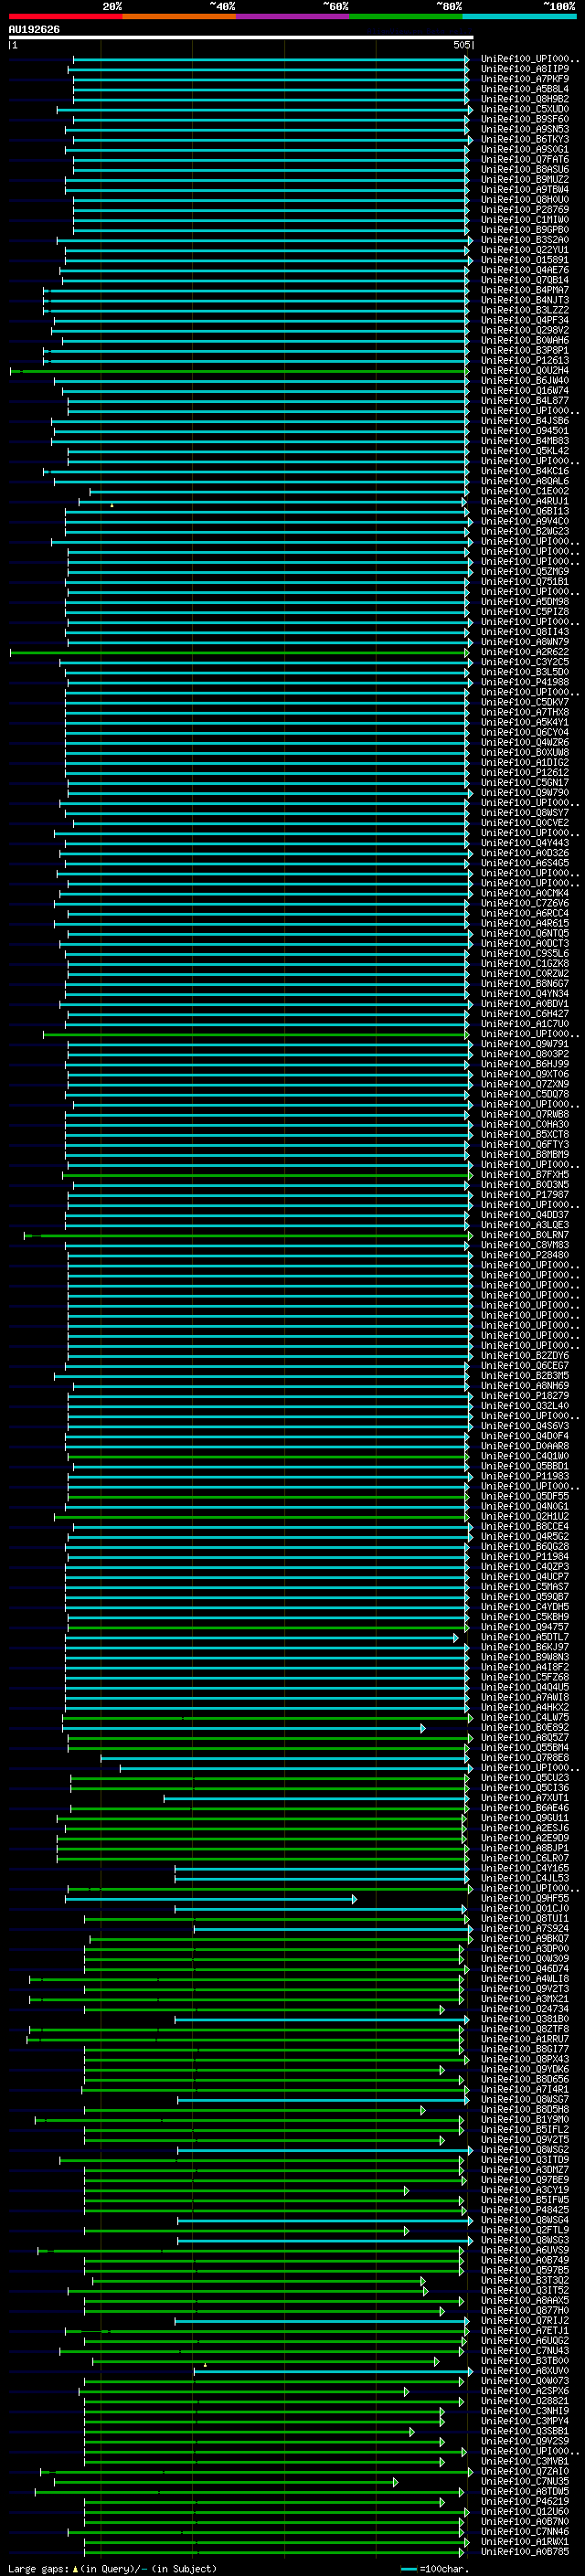Click label UniRef100_Q32L40

524,1406
